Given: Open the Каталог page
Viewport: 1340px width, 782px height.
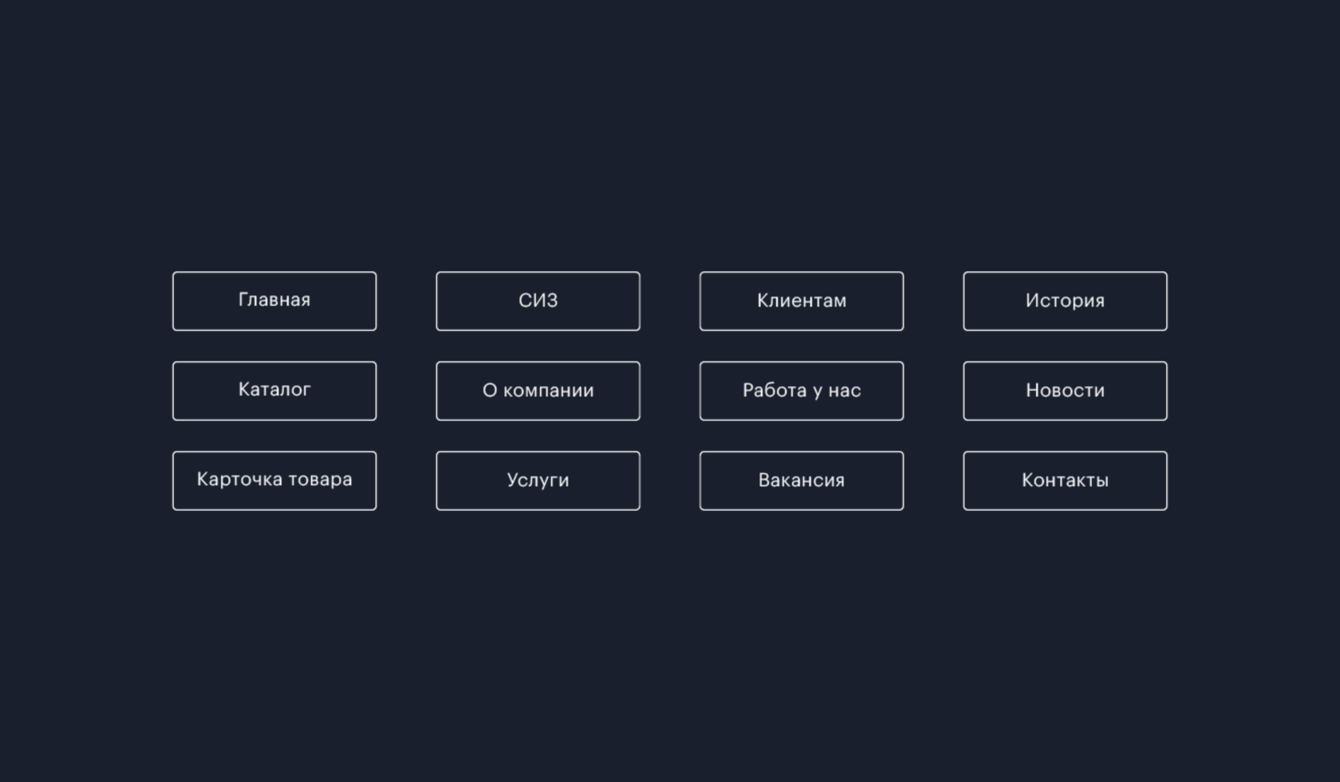Looking at the screenshot, I should (274, 391).
